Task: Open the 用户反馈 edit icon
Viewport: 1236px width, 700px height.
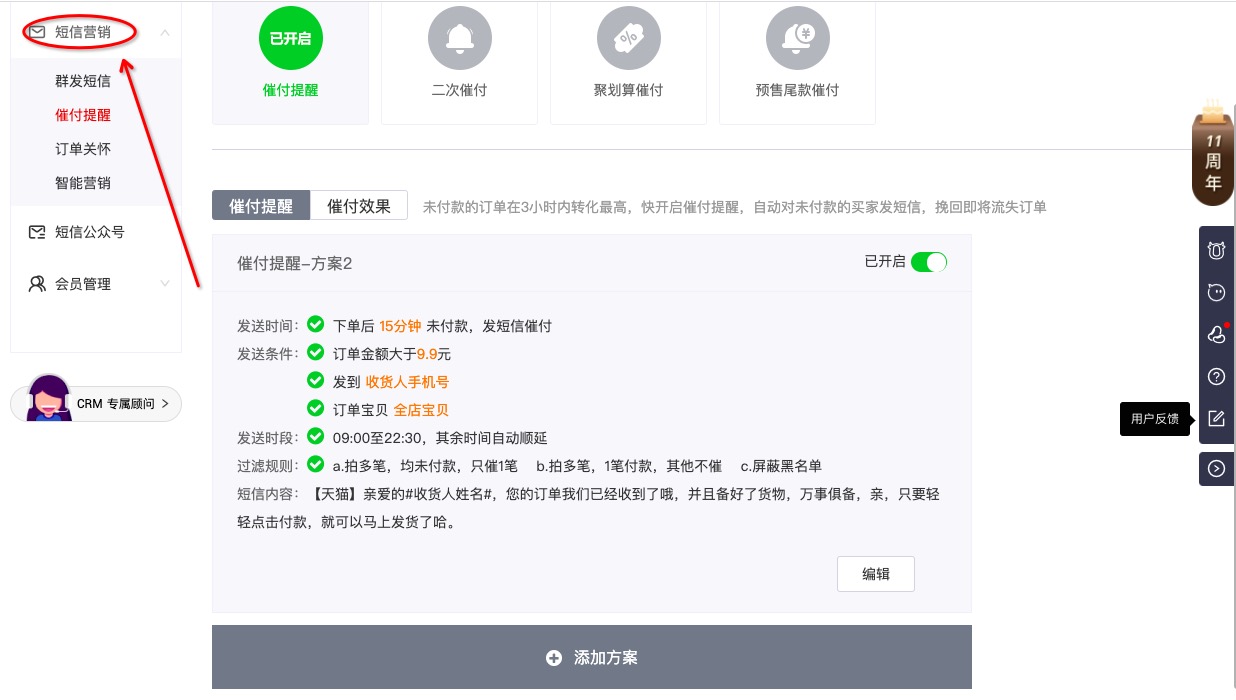Action: (x=1216, y=419)
